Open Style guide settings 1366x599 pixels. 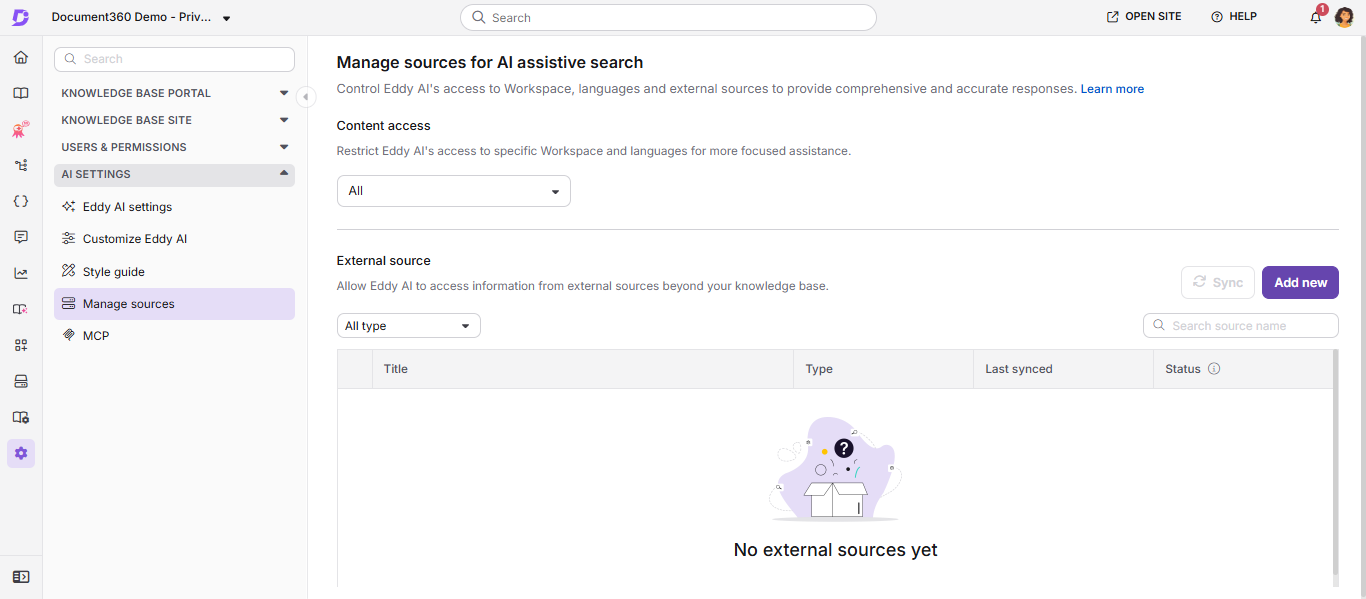pos(174,271)
